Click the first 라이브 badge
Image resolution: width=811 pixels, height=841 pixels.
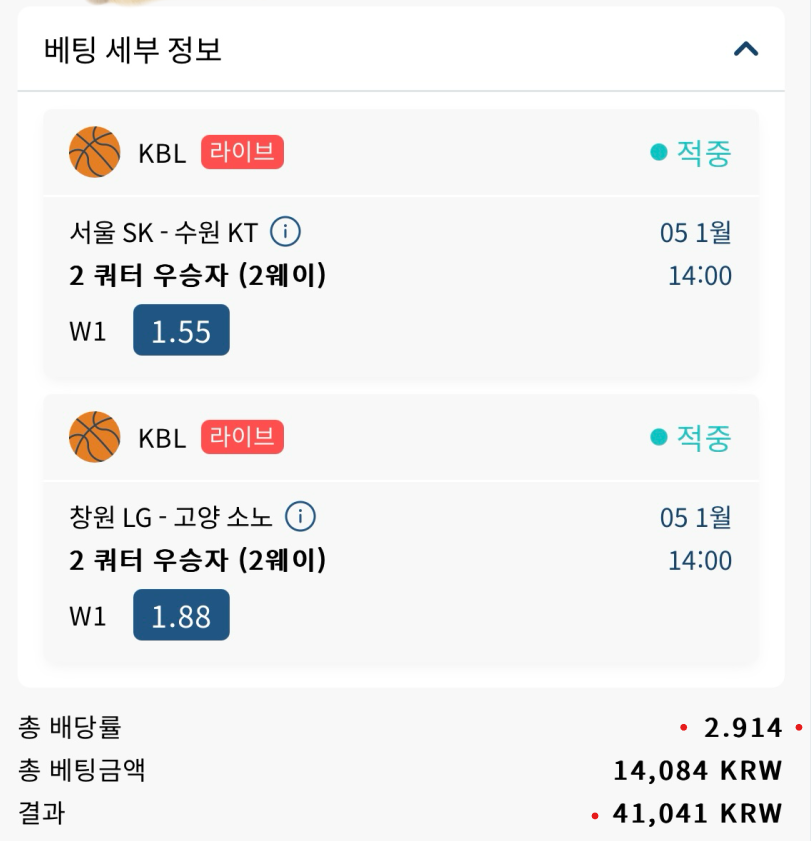242,152
